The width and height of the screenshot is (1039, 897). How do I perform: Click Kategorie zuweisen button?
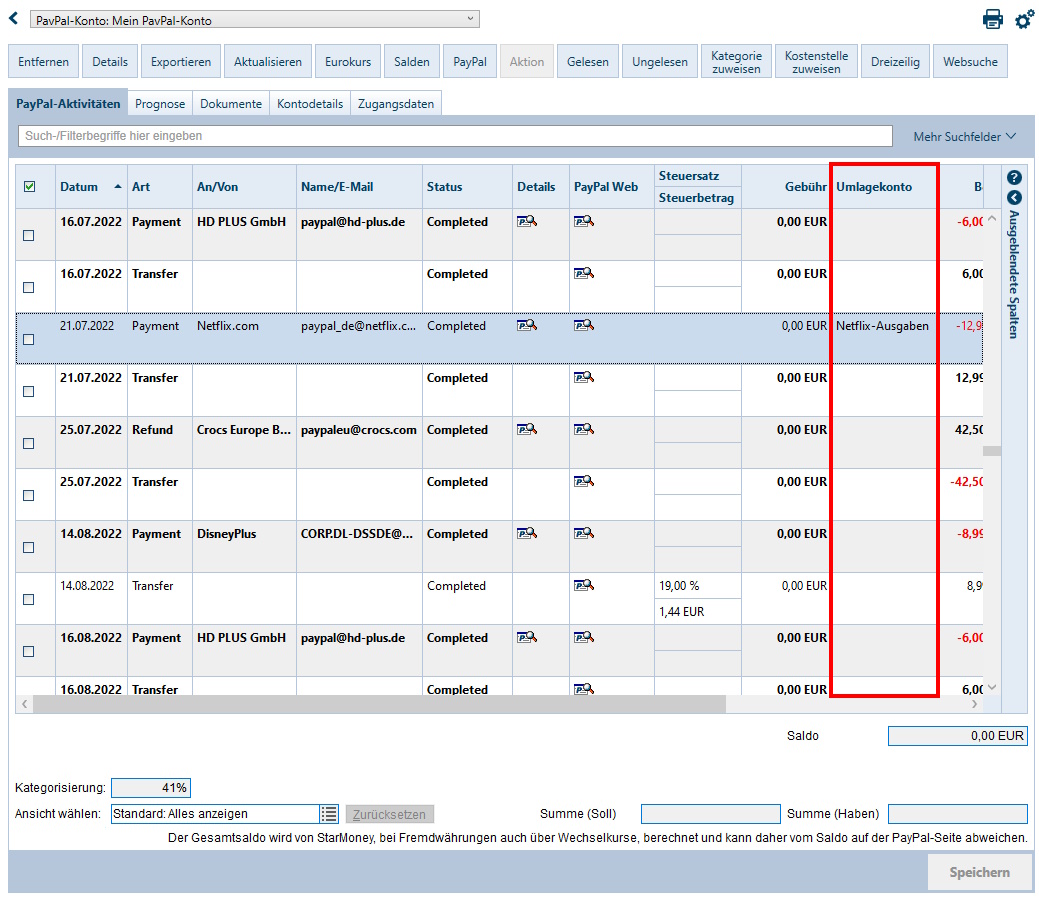point(736,62)
